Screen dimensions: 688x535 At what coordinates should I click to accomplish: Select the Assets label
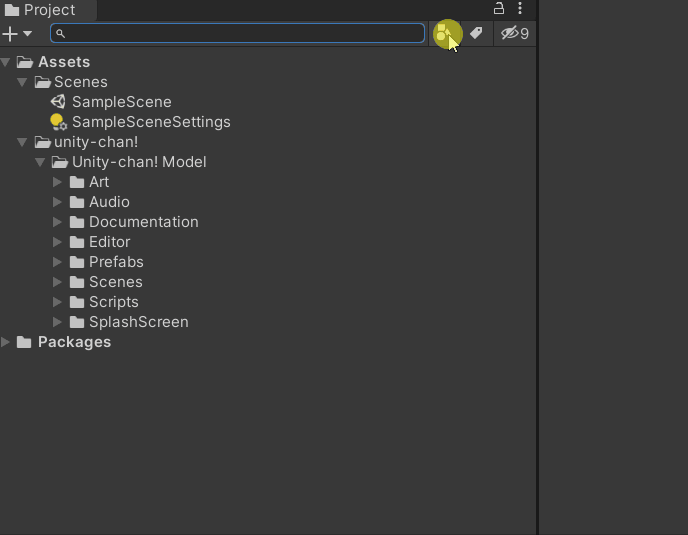(x=64, y=62)
